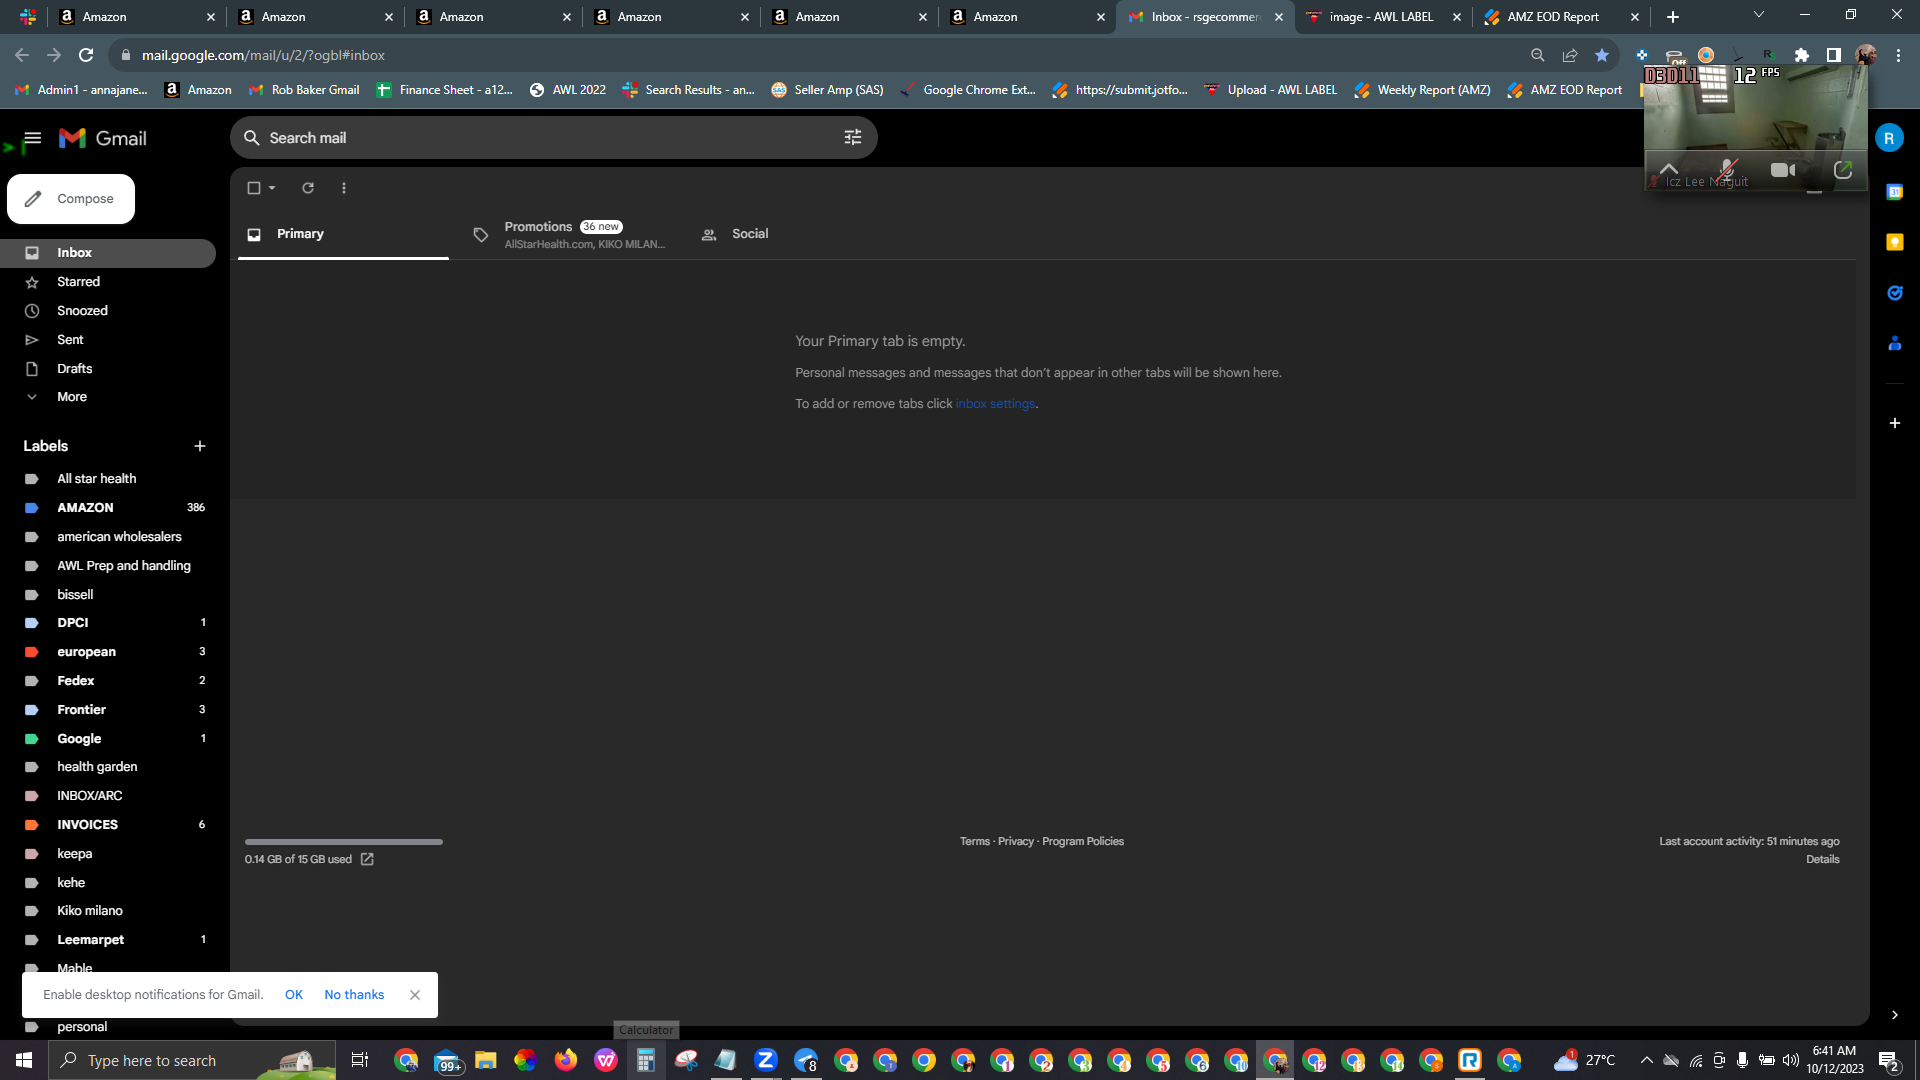Open the More options three-dot menu in the mail toolbar
Viewport: 1920px width, 1080px height.
344,188
